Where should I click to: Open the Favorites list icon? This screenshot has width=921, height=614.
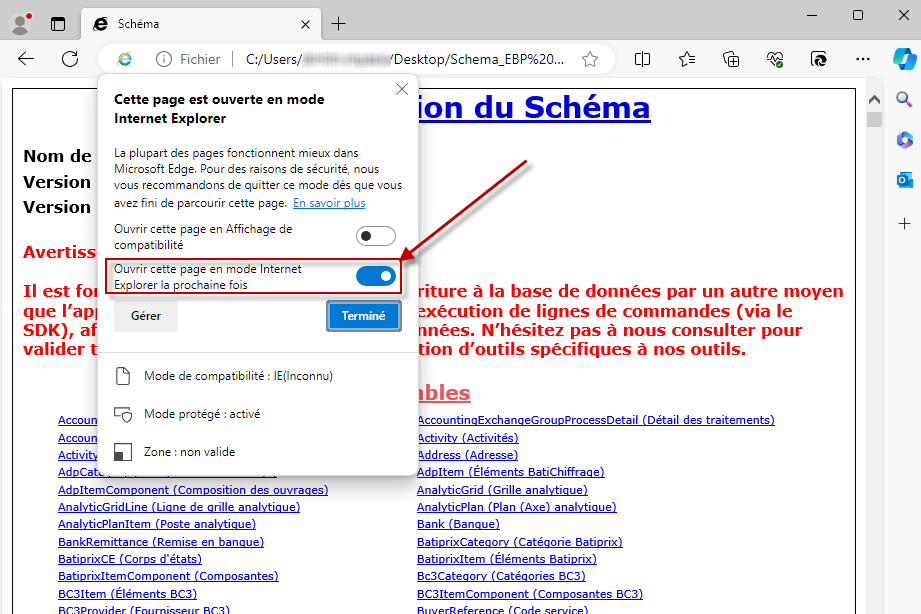(x=687, y=59)
